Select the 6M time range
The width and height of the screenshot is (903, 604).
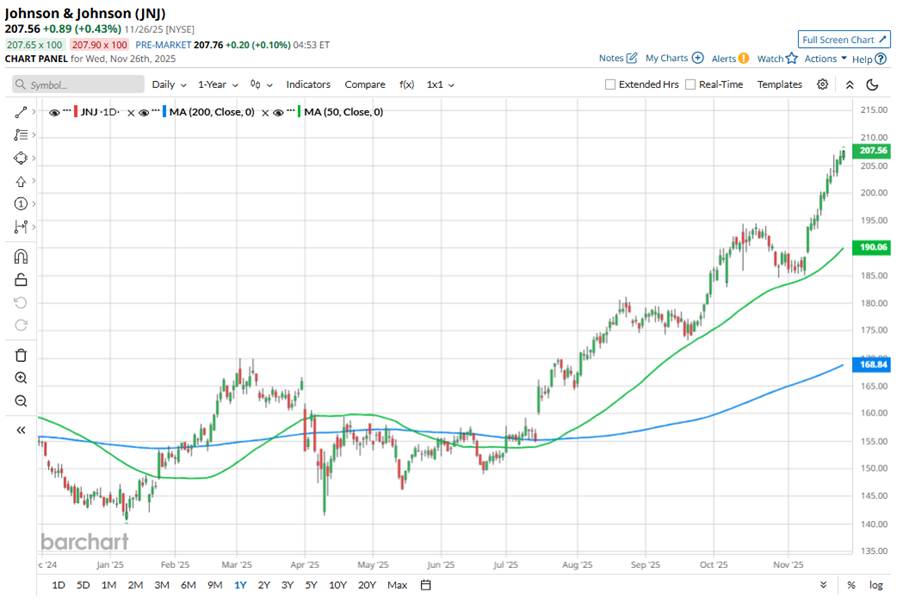[x=188, y=585]
